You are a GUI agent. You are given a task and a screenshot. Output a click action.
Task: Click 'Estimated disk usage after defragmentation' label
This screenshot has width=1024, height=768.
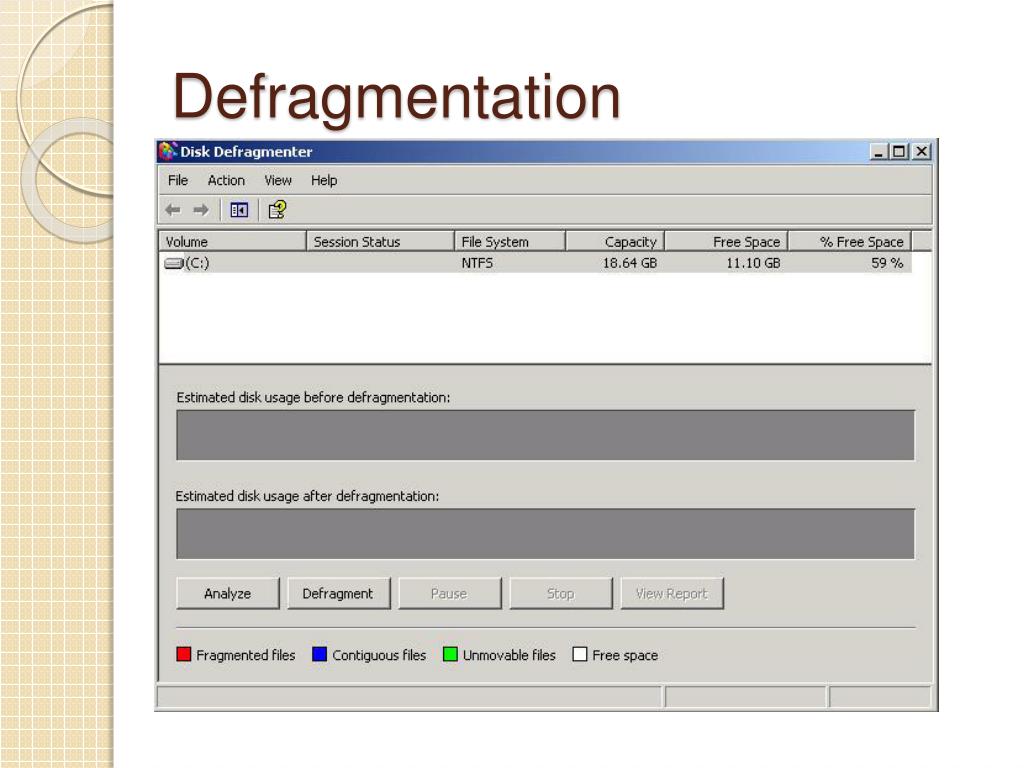point(307,496)
